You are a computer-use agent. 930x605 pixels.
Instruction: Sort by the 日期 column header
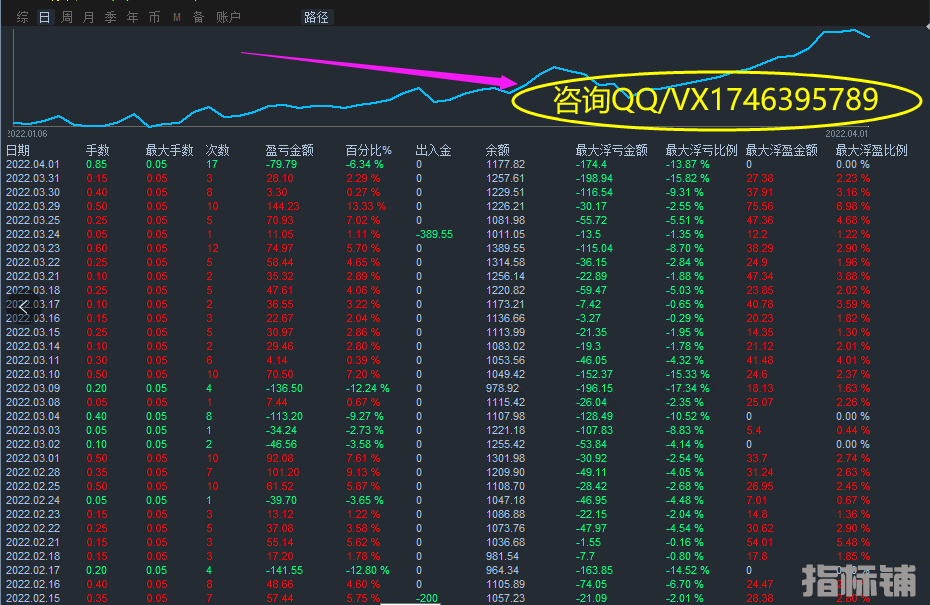coord(18,150)
